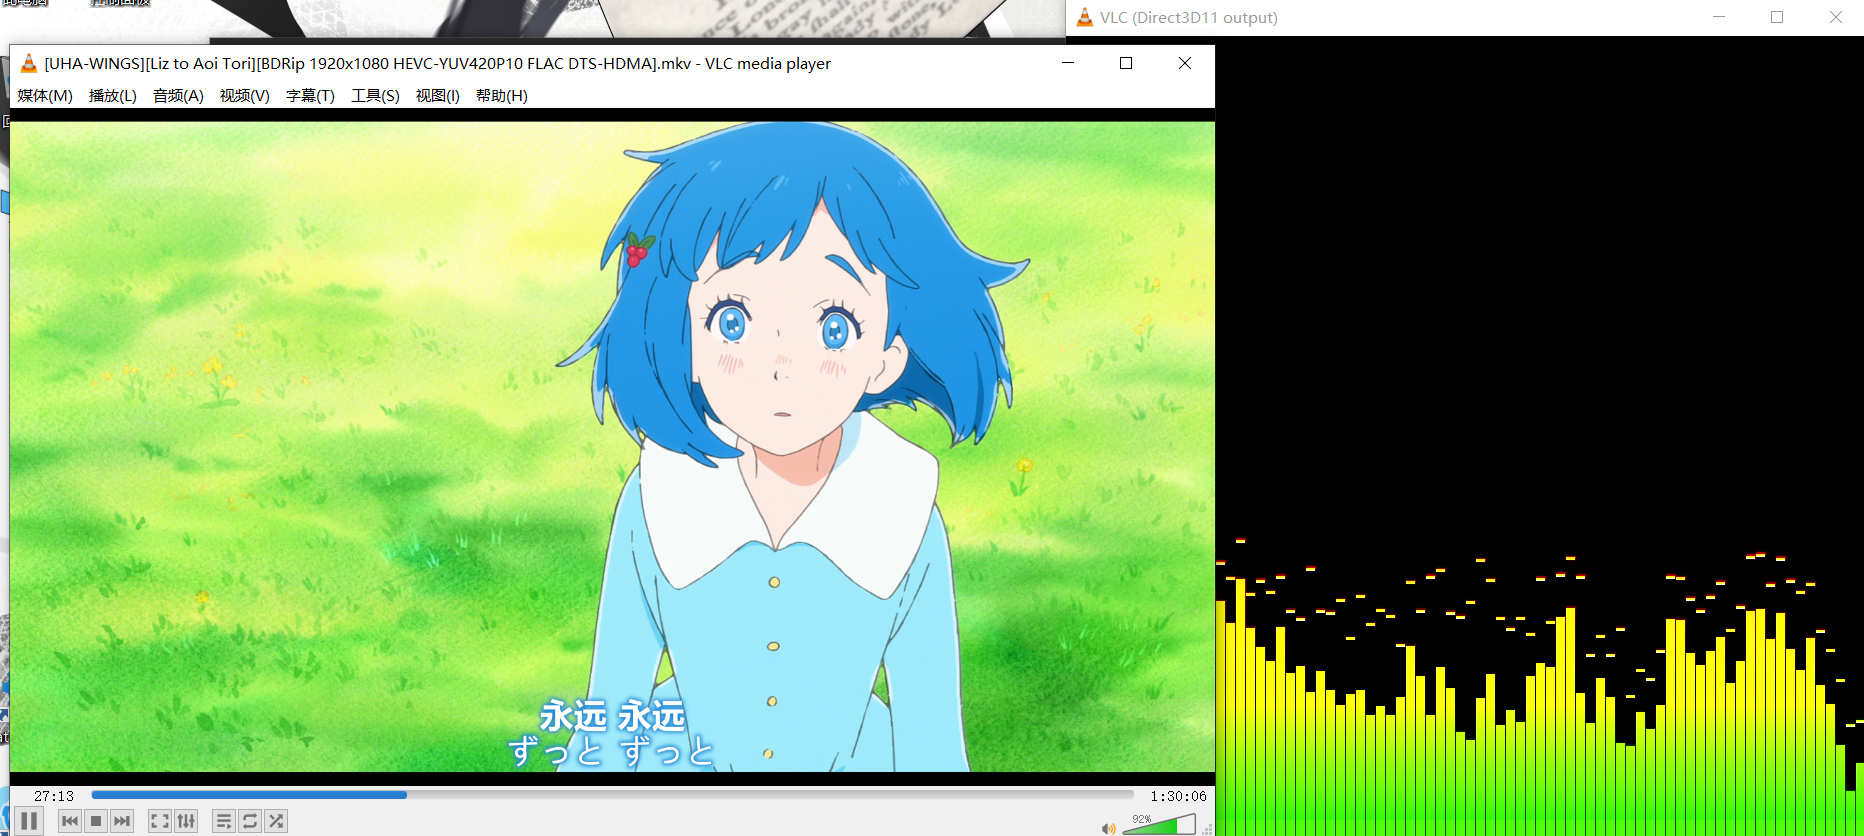
Task: Click the video frame in VLC player
Action: (612, 446)
